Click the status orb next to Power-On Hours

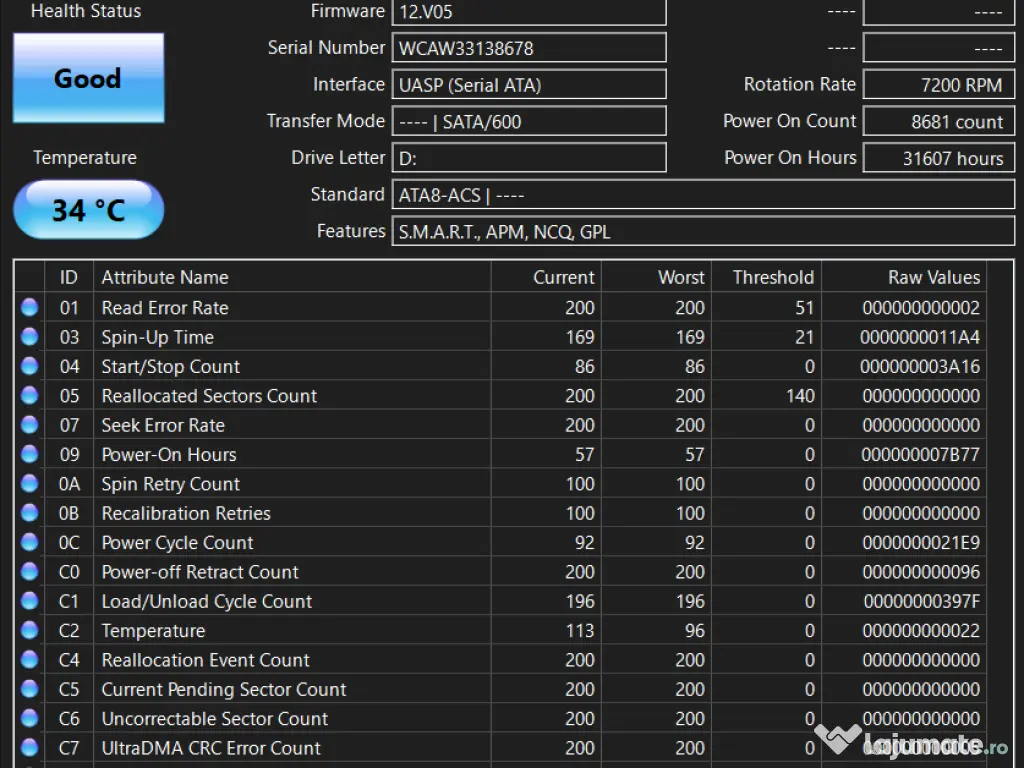coord(29,454)
